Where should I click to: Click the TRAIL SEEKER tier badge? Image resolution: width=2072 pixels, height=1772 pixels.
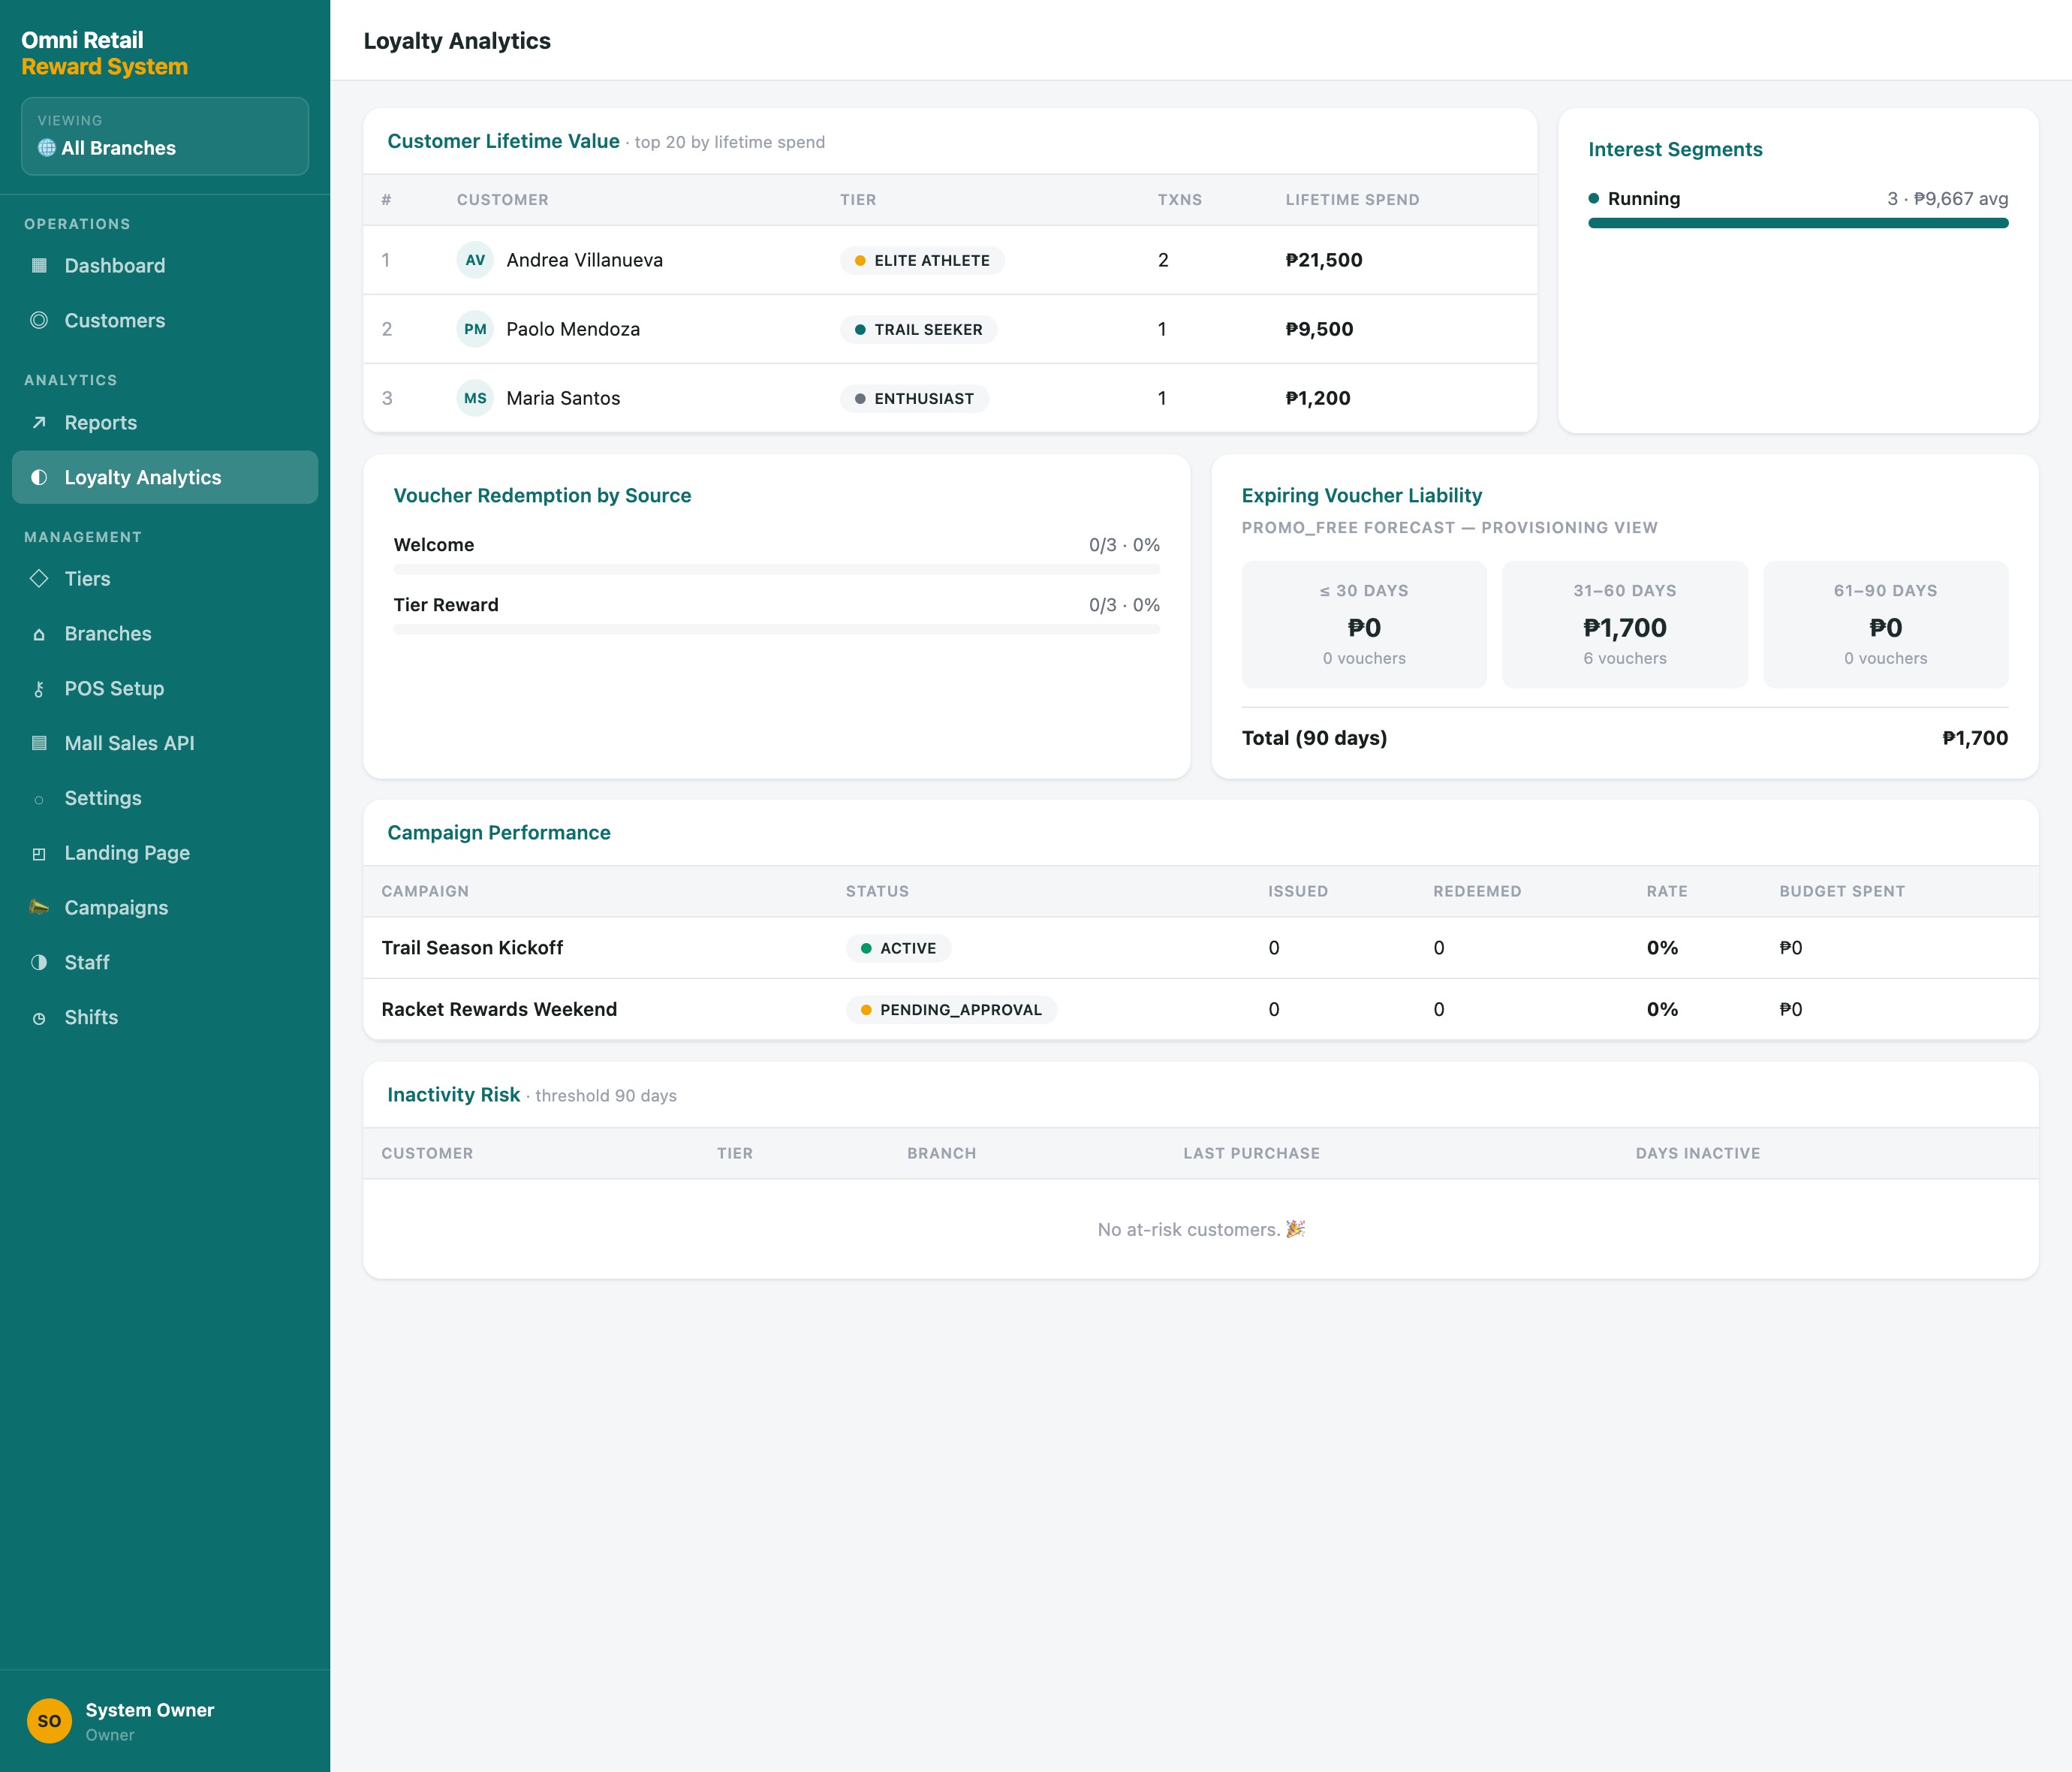(x=919, y=329)
